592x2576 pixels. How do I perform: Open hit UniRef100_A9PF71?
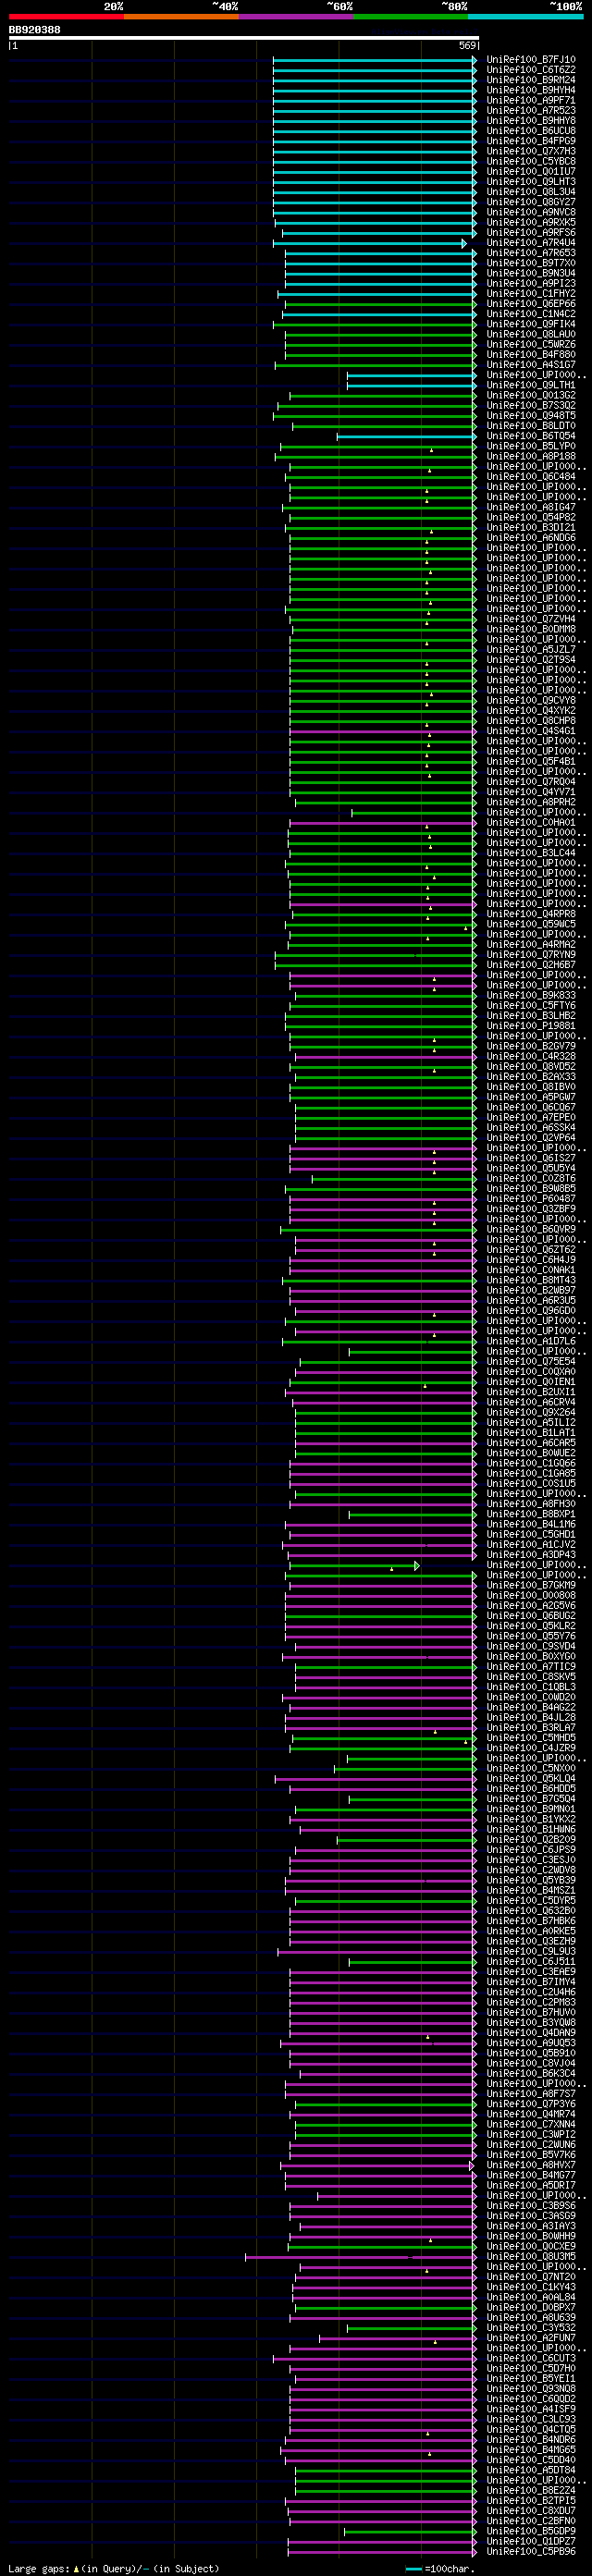coord(531,101)
